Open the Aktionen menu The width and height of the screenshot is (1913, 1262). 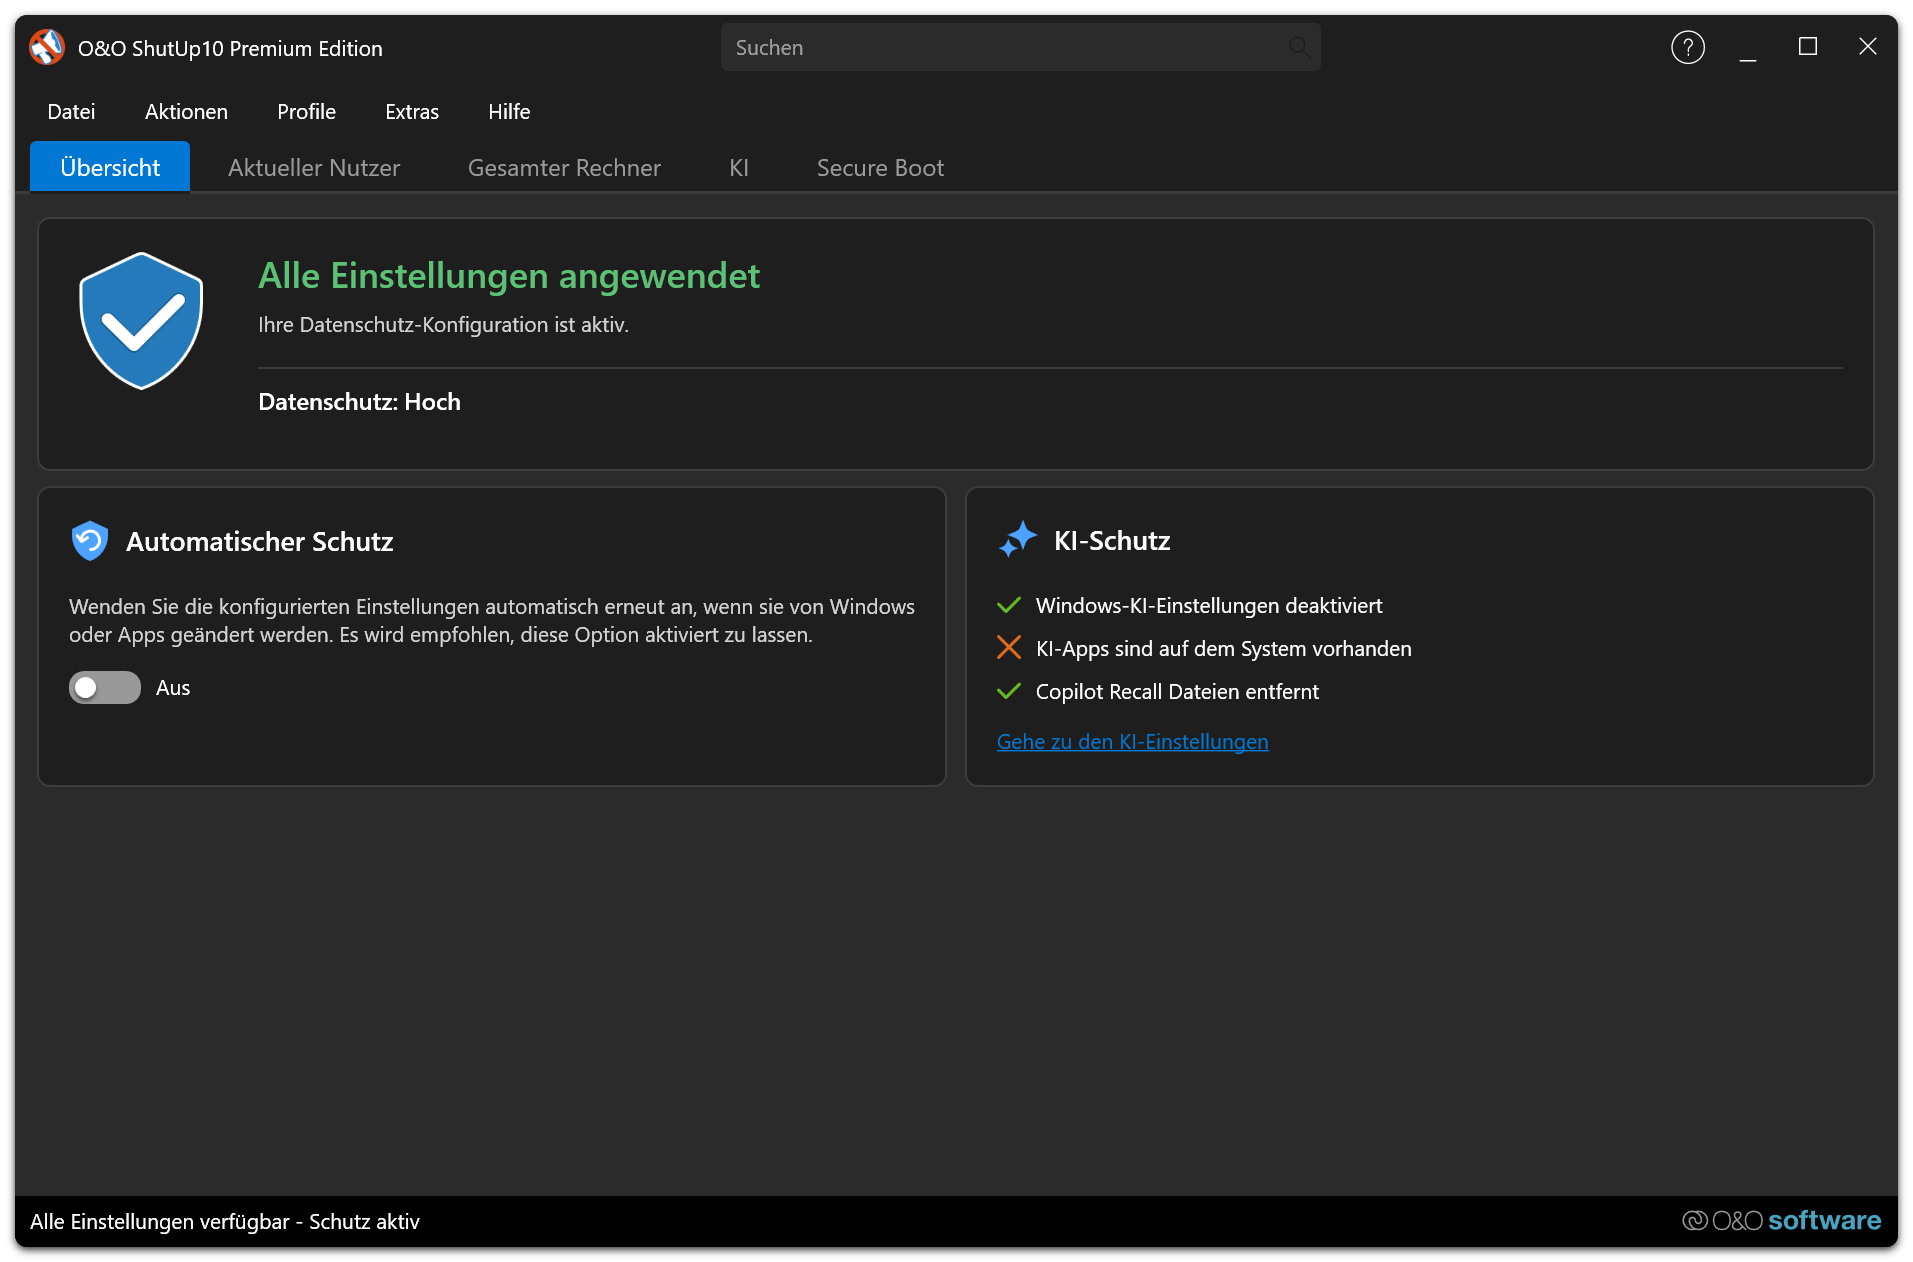pos(186,112)
